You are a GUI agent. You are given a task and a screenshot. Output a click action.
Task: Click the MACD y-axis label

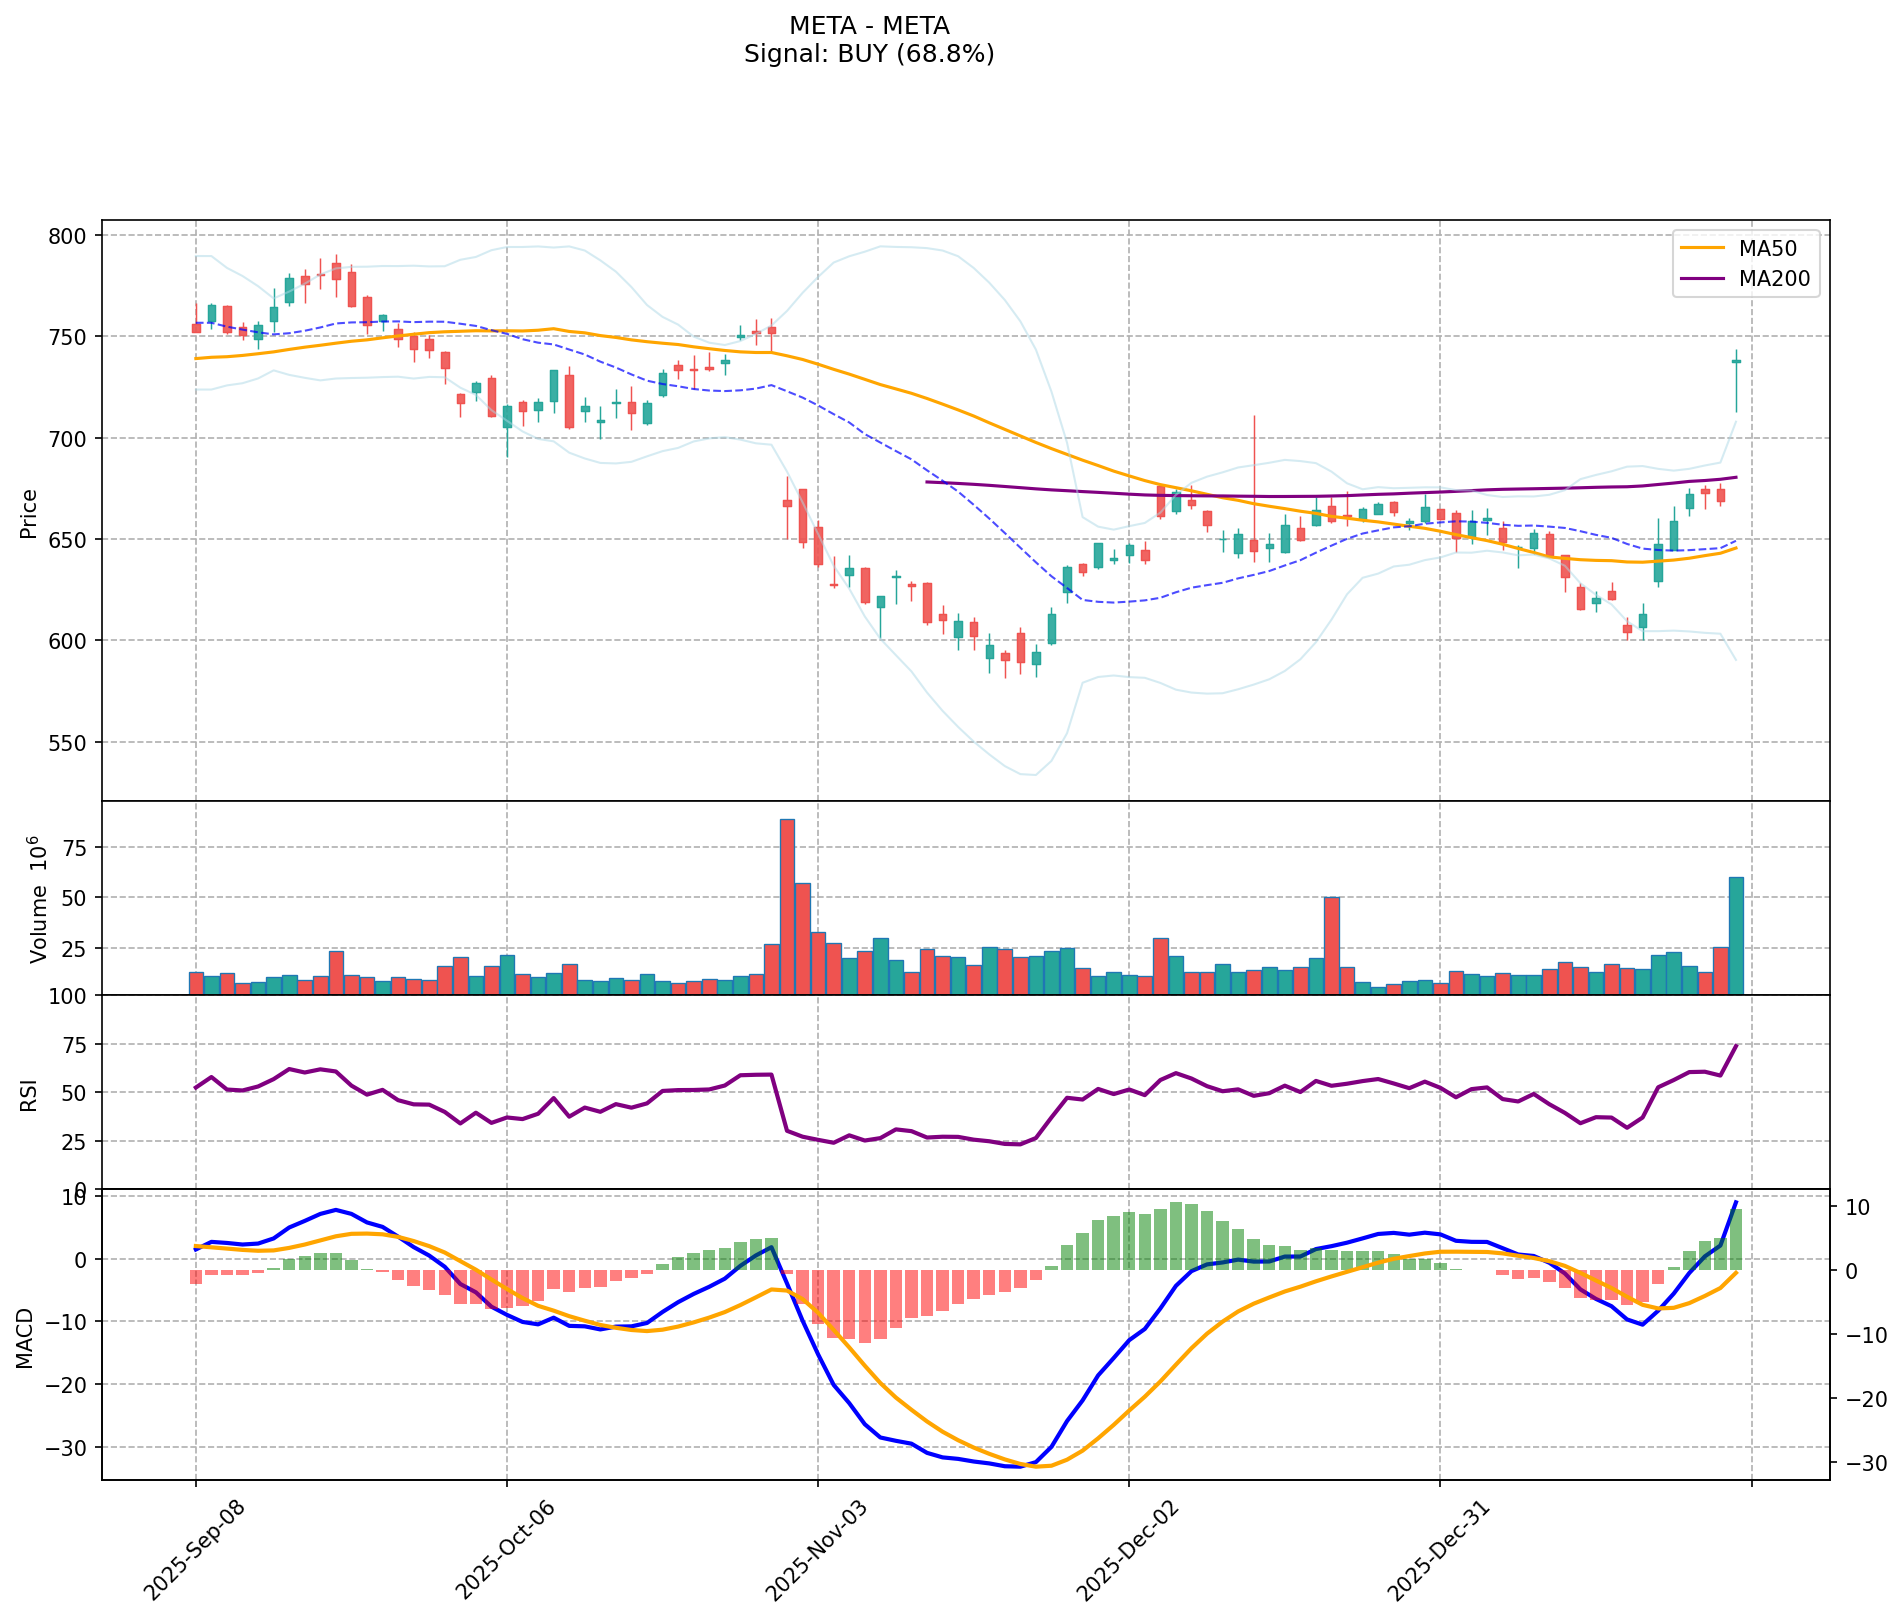tap(25, 1338)
